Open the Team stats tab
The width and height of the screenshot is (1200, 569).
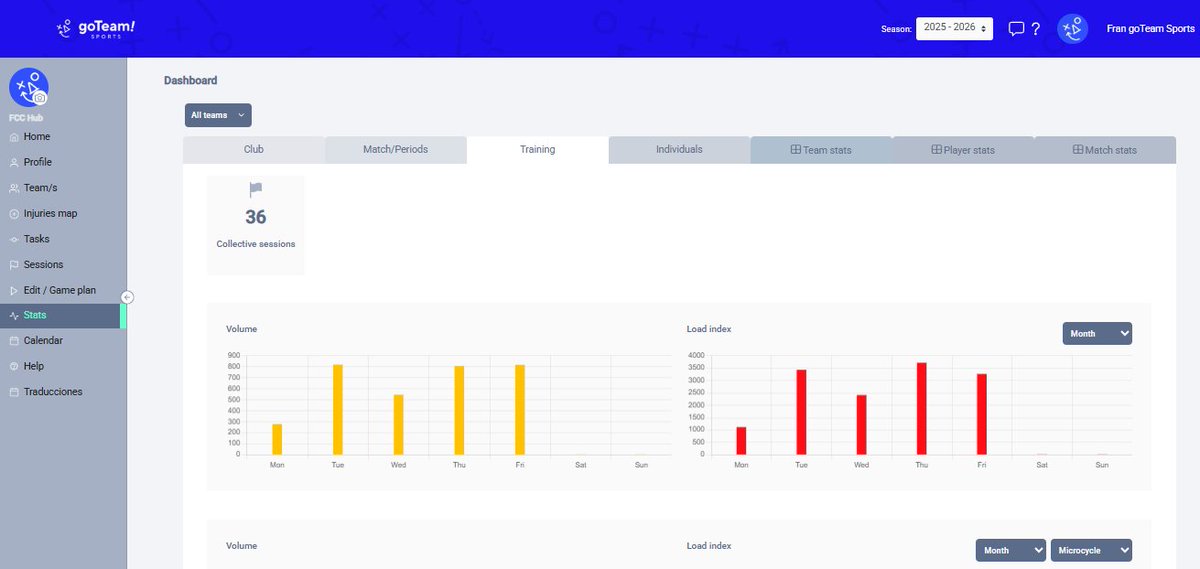(x=820, y=150)
